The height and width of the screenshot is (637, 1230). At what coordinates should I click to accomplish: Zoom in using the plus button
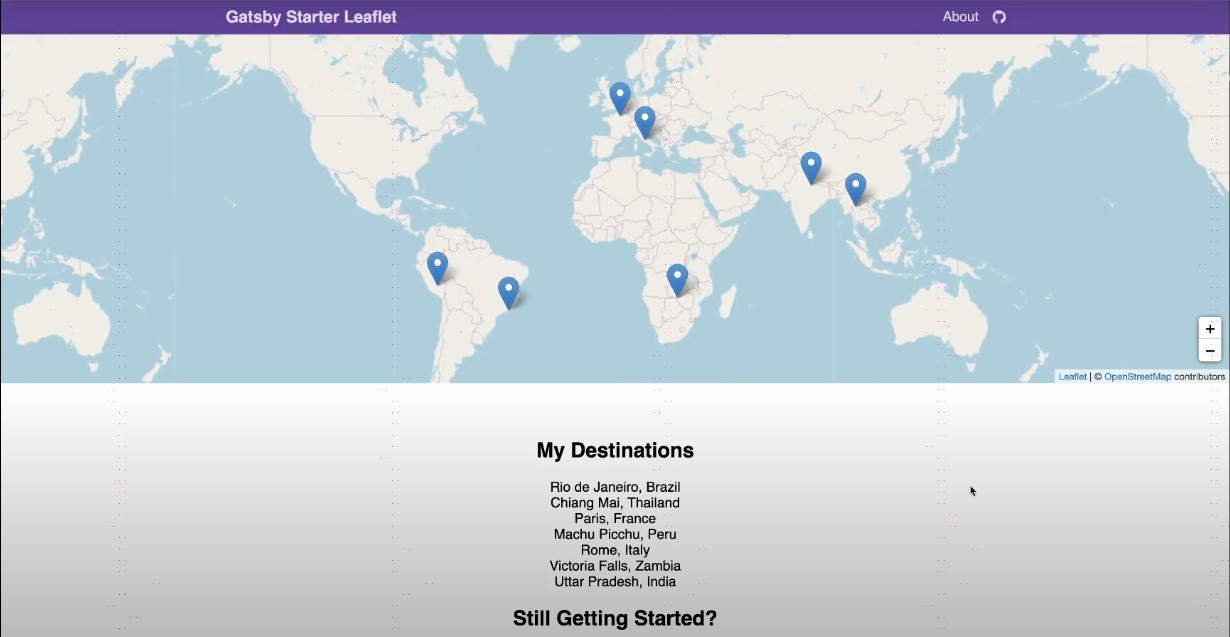pyautogui.click(x=1210, y=328)
